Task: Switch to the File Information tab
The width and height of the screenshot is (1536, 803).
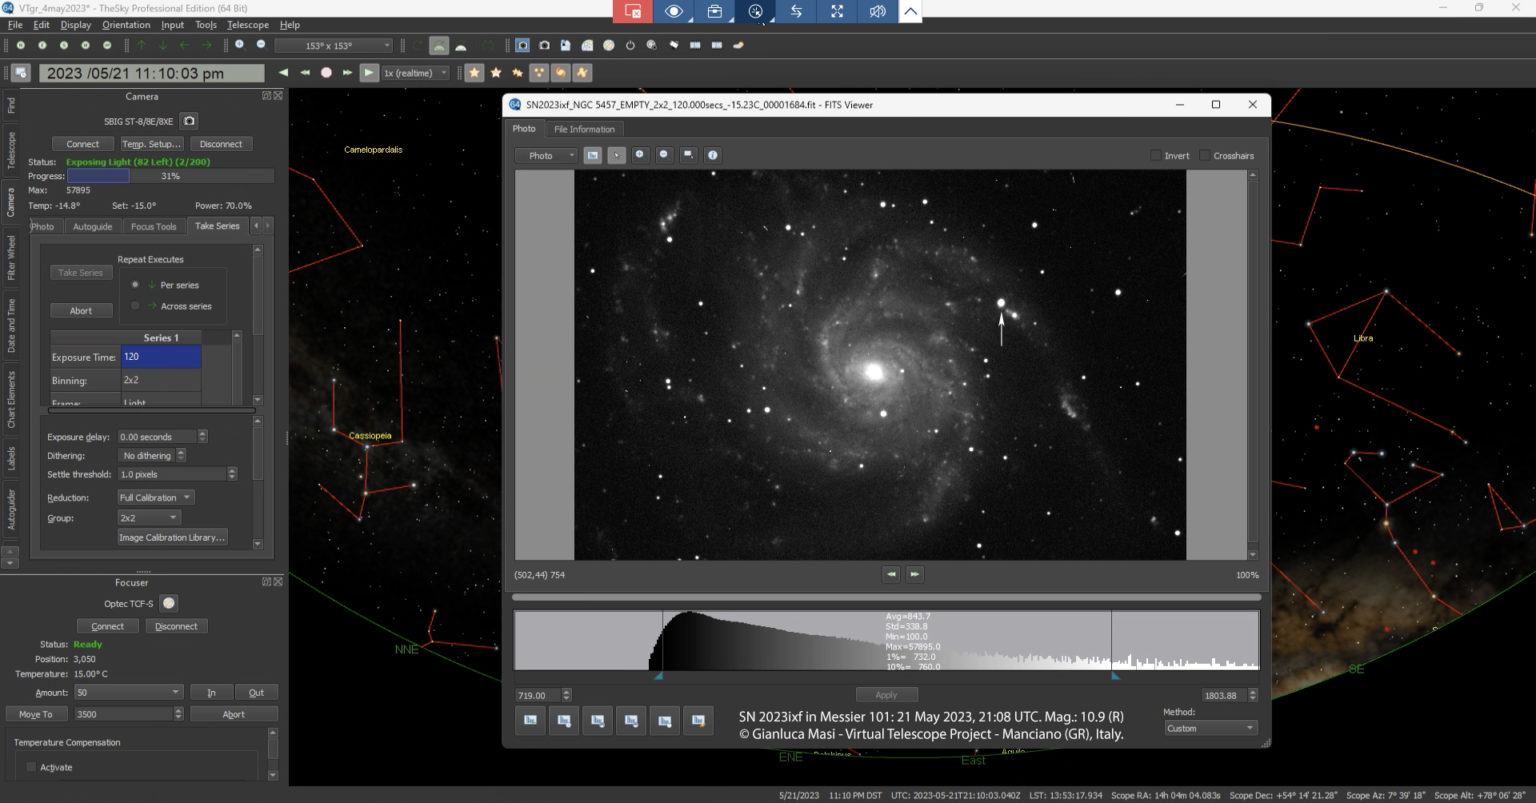Action: click(x=584, y=128)
